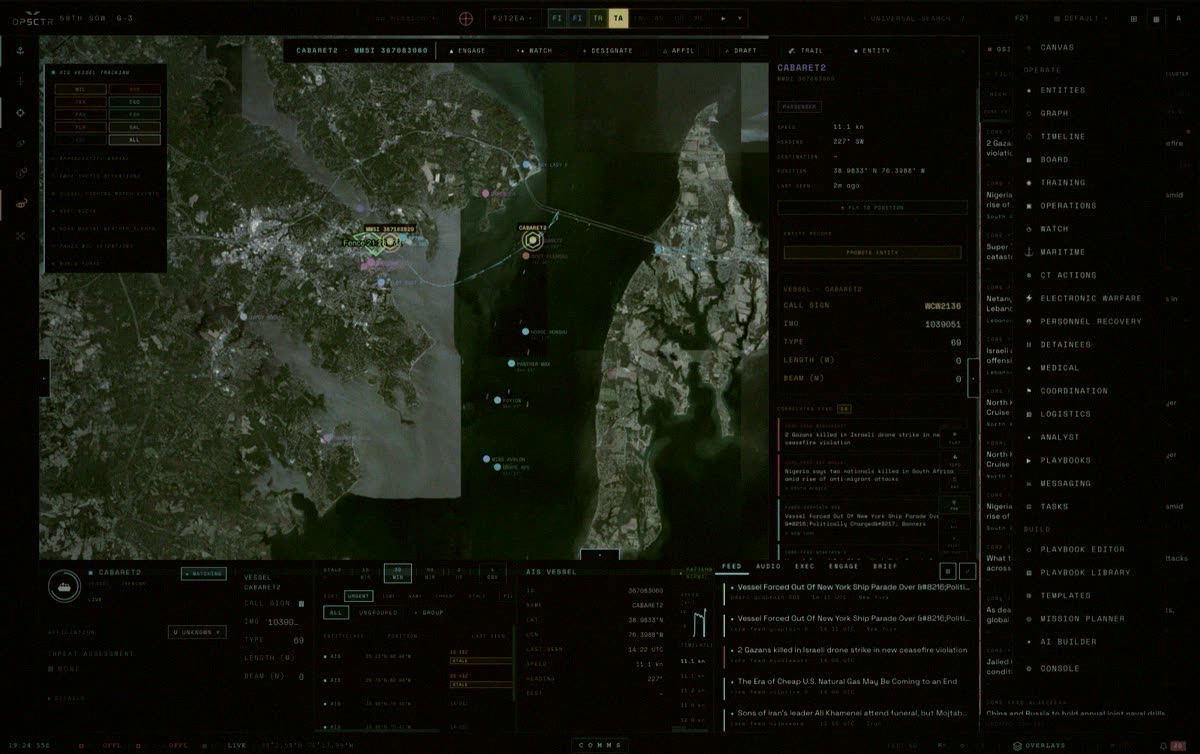
Task: Click the COMMS button at bottom
Action: pos(600,745)
